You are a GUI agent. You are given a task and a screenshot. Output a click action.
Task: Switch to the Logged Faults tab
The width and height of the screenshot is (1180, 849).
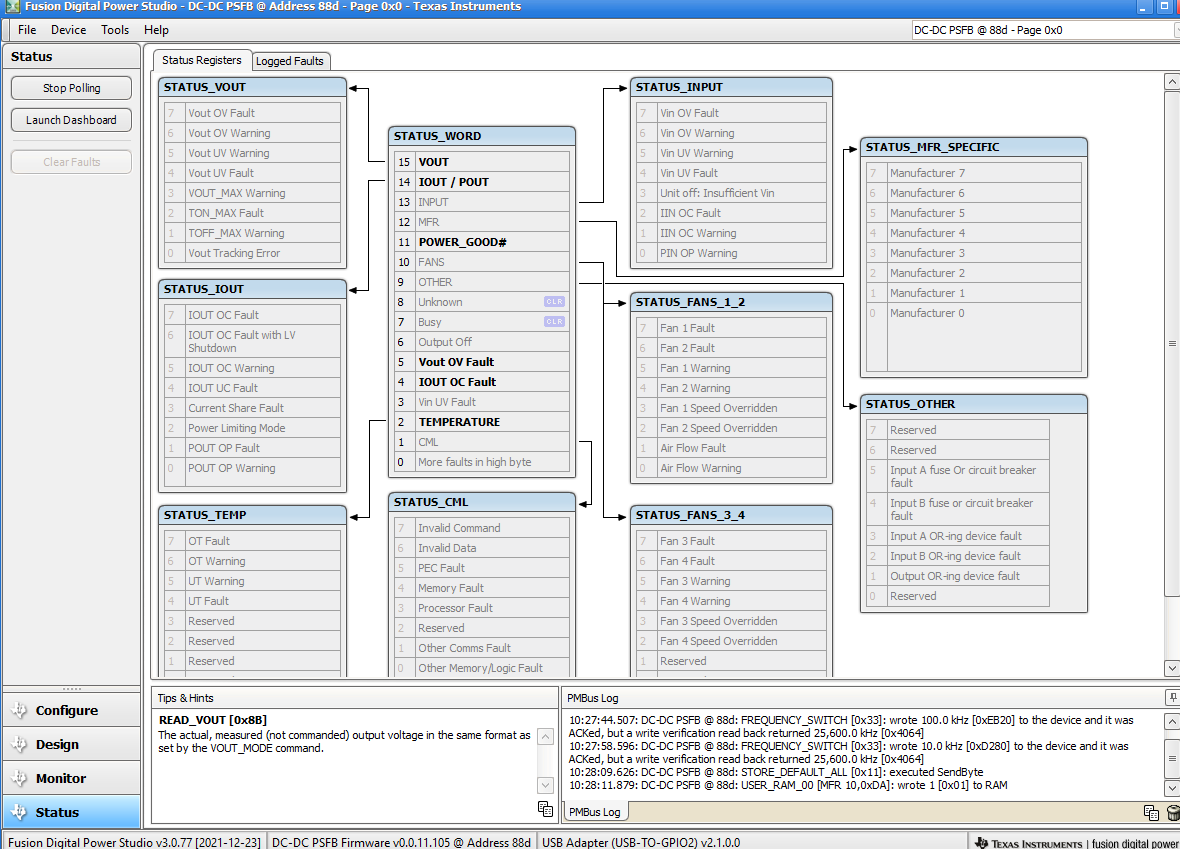point(290,61)
